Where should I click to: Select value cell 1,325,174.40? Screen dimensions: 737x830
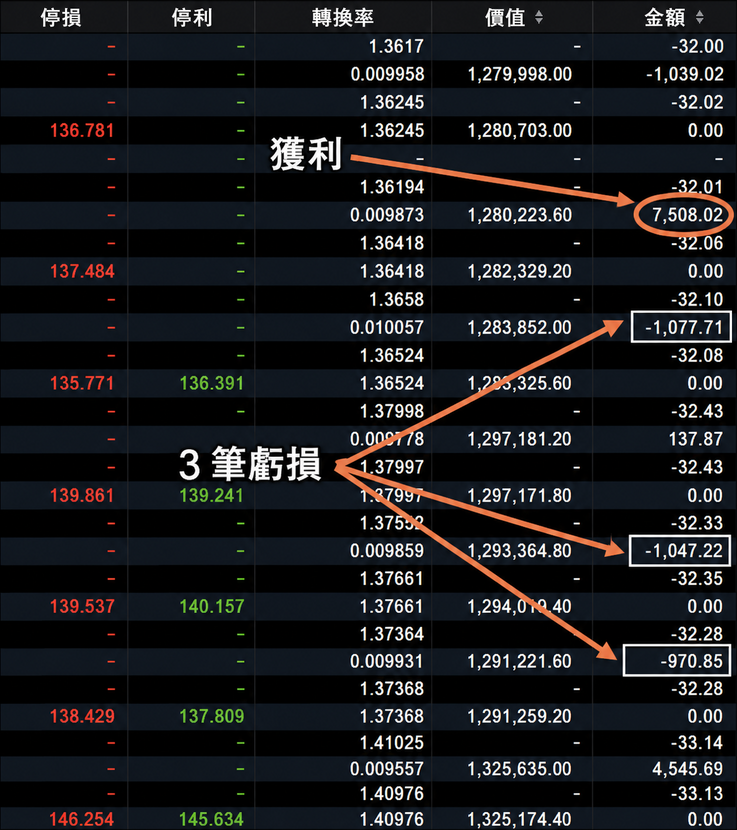tap(520, 819)
